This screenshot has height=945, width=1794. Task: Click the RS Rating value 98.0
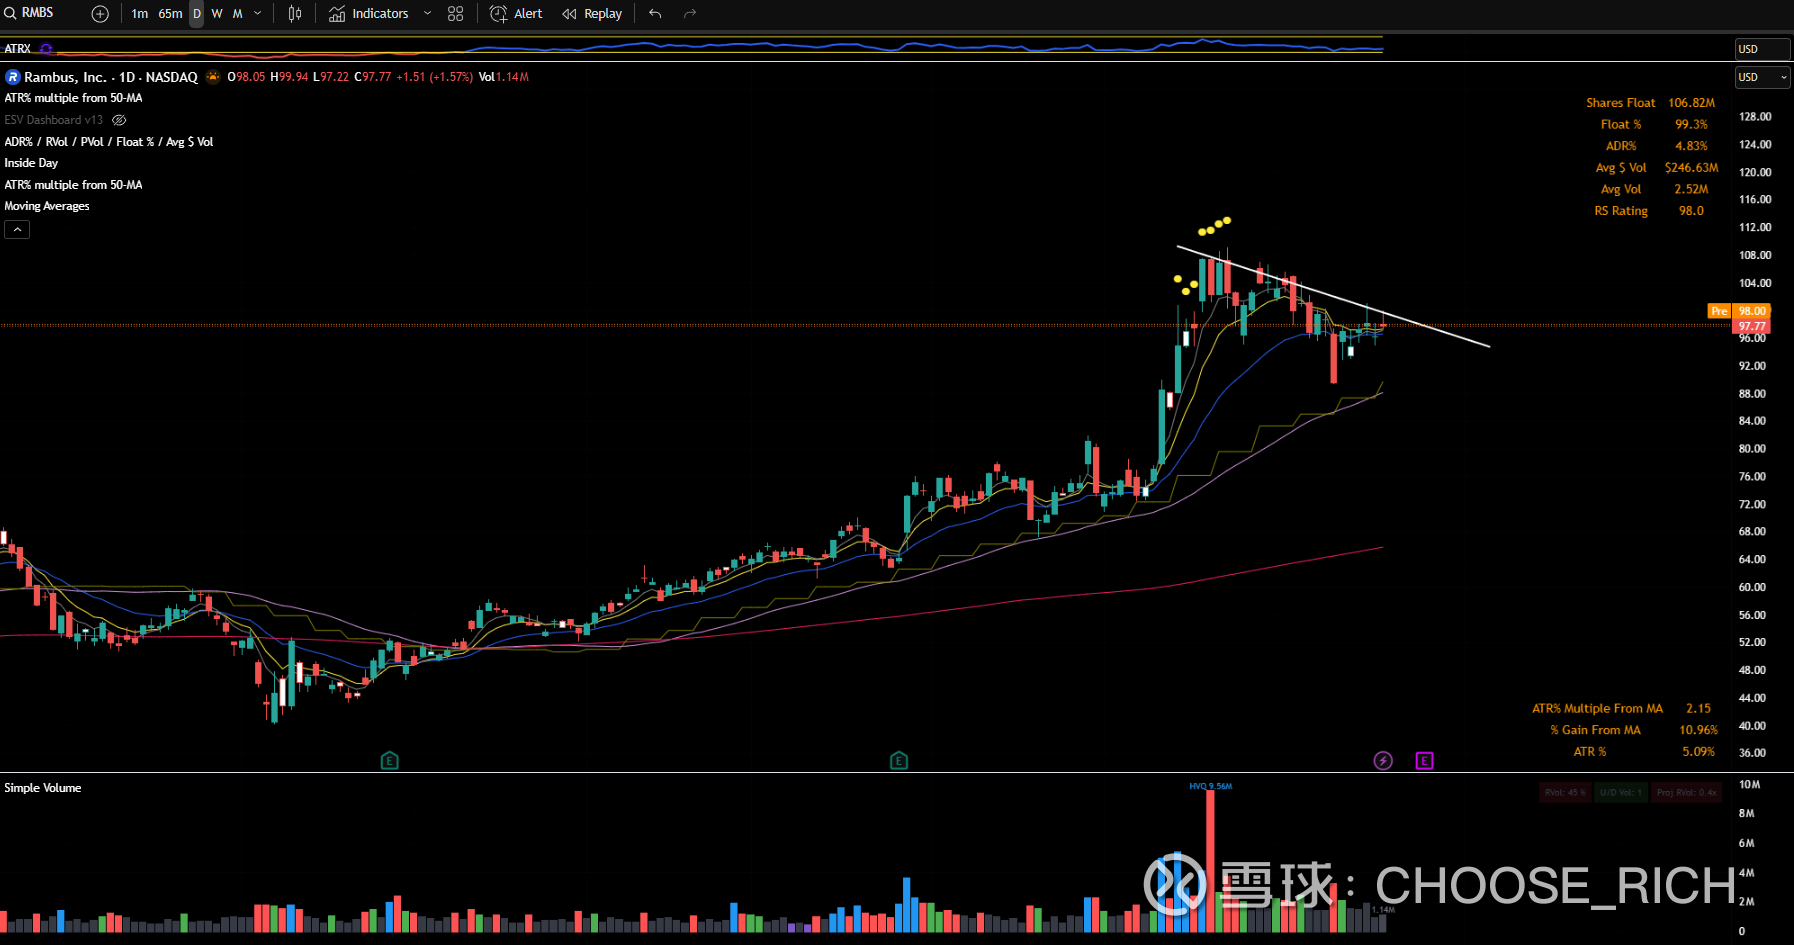point(1692,211)
